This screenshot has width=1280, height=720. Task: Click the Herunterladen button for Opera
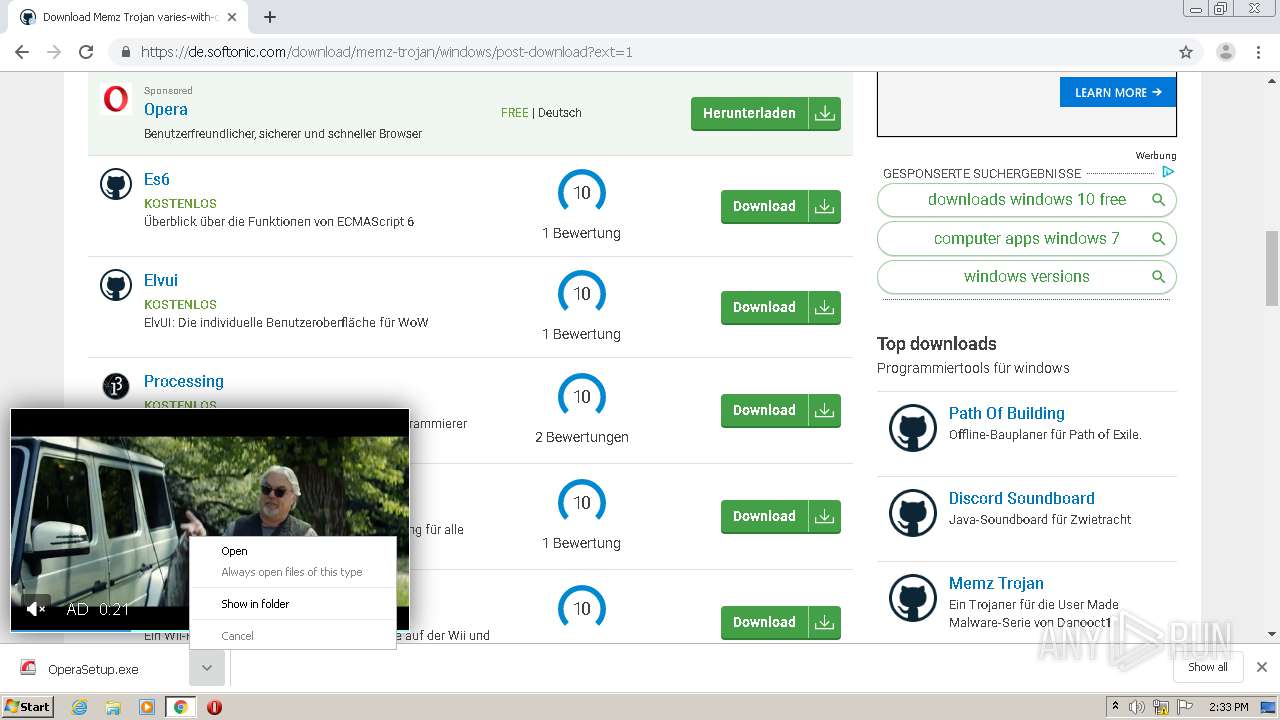[x=766, y=113]
